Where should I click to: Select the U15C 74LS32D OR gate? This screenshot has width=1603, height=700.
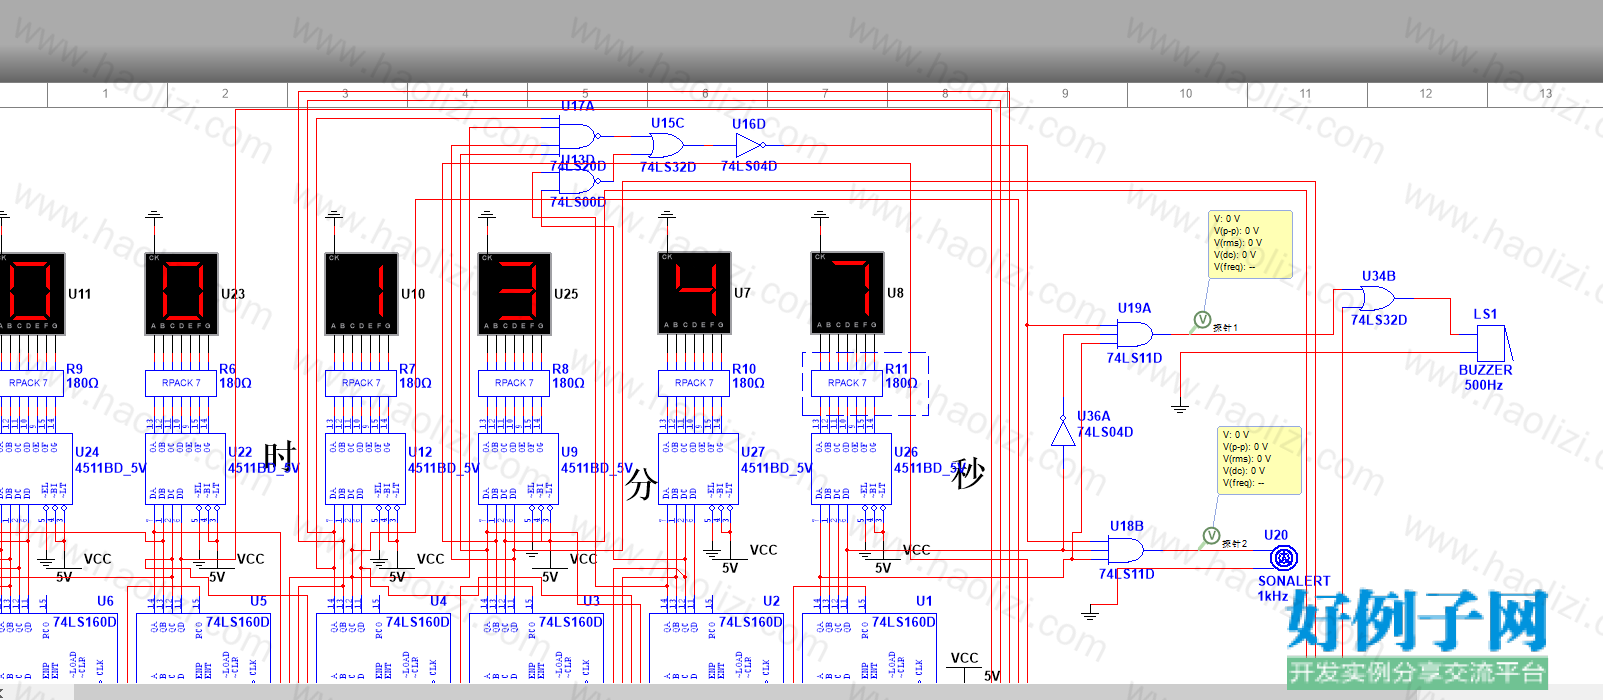pyautogui.click(x=667, y=146)
